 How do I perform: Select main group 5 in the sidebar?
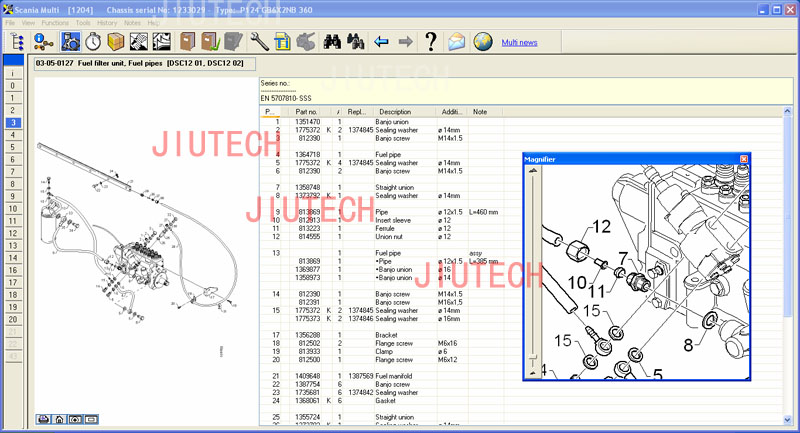(x=13, y=147)
